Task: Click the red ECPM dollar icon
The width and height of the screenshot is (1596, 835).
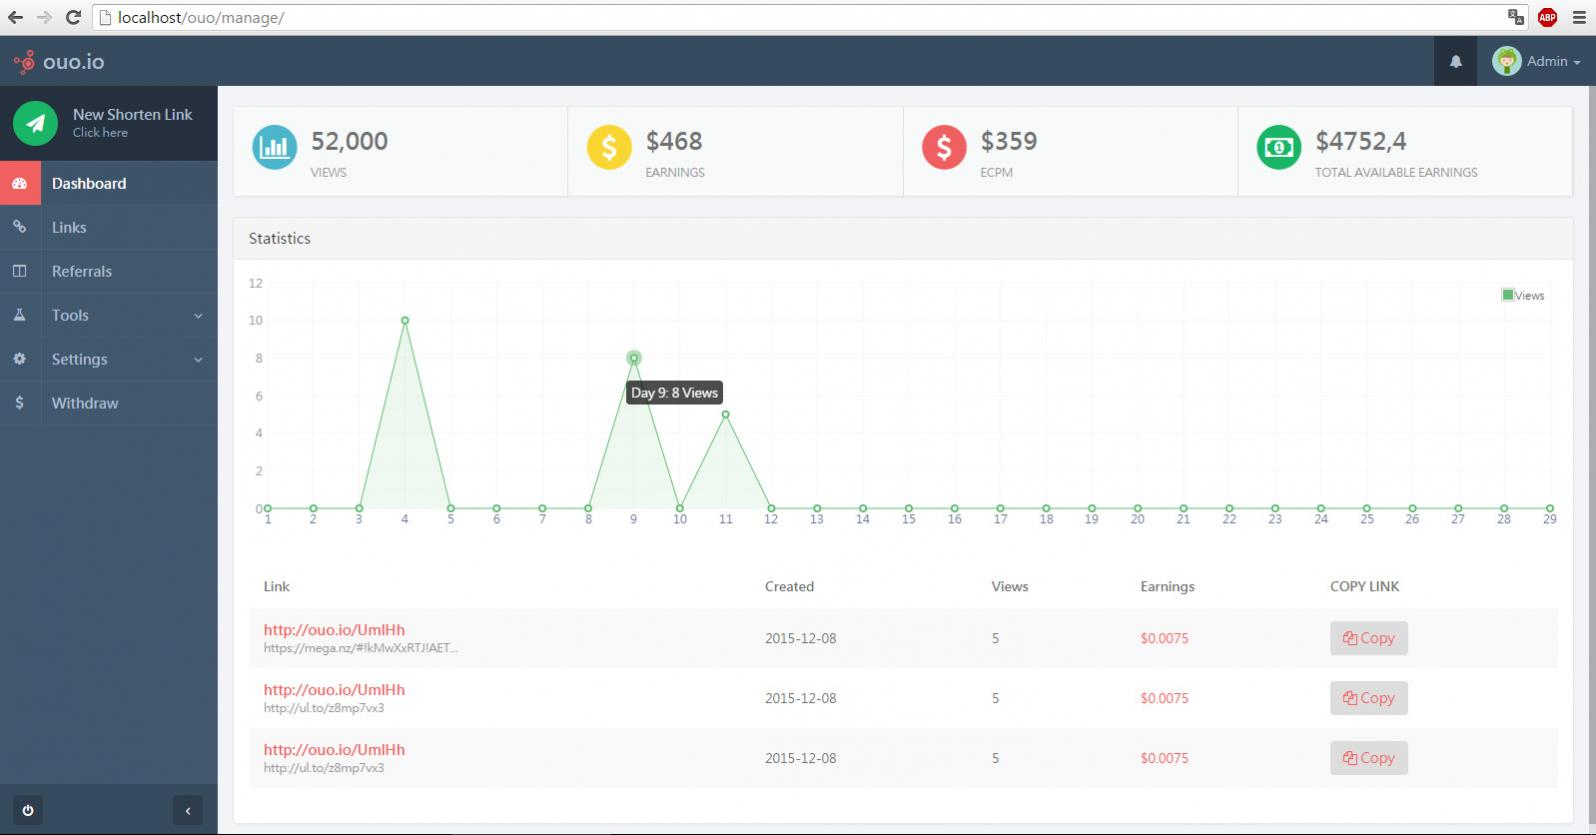Action: 943,147
